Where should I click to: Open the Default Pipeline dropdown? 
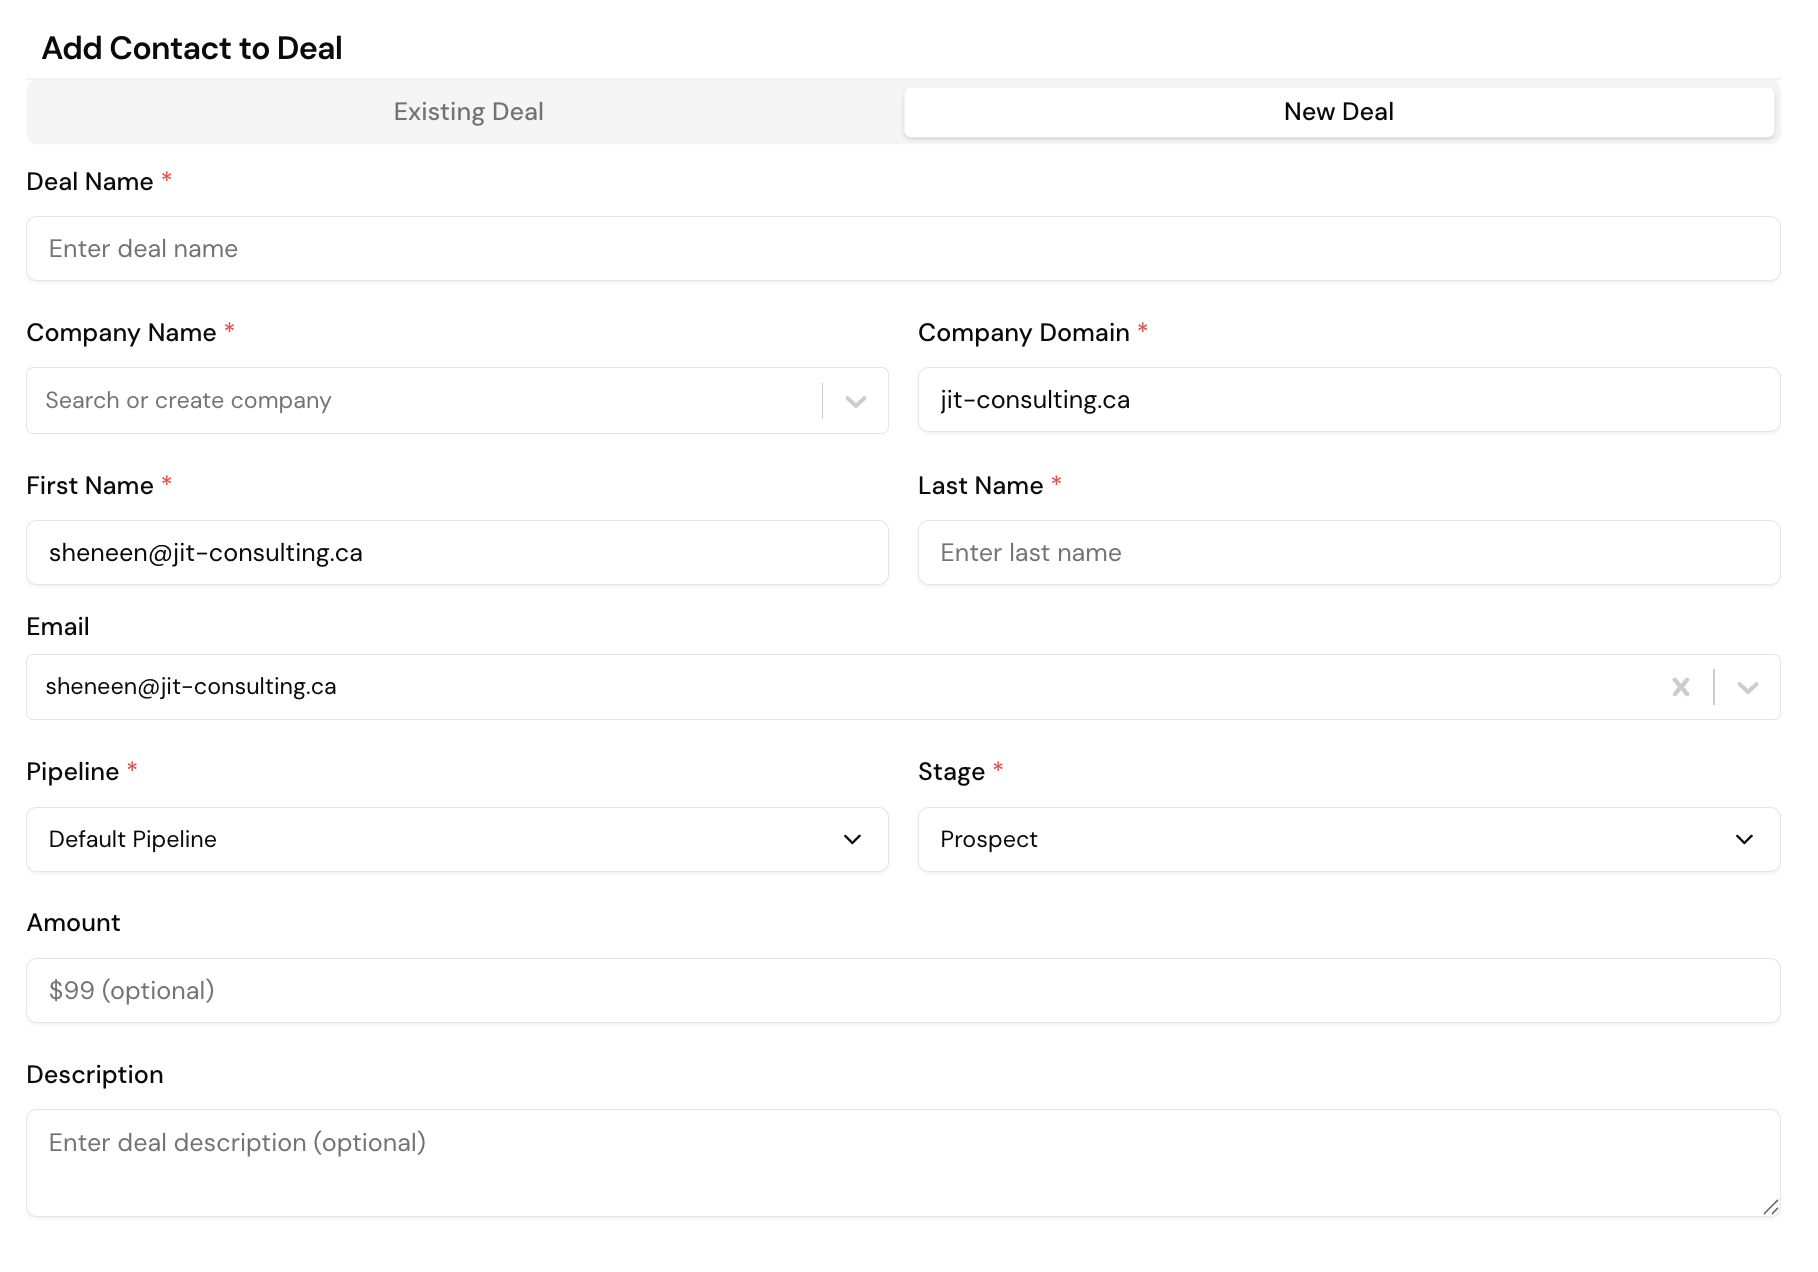coord(456,840)
